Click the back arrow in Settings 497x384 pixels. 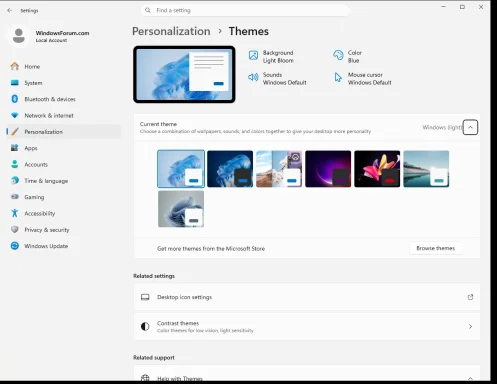point(9,10)
